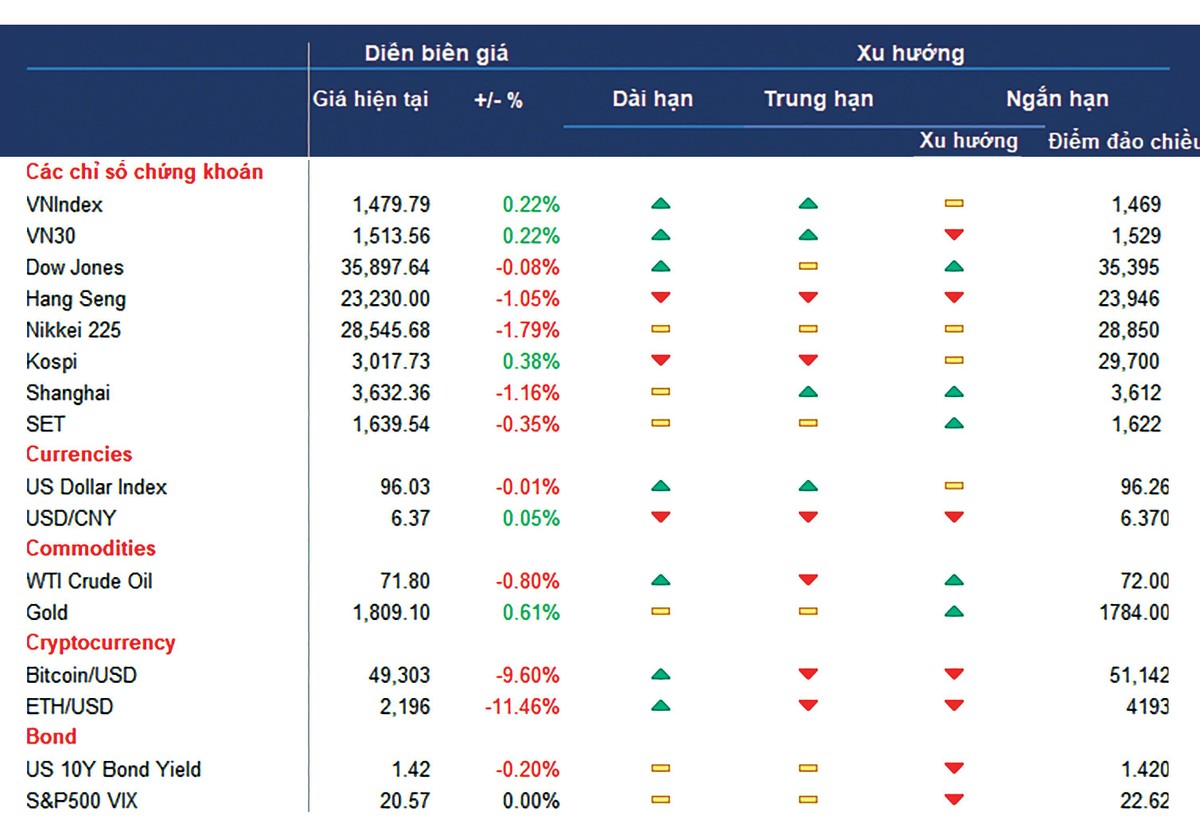Click Bitcoin/USD medium-term red down arrow
Screen dimensions: 1200x823
point(808,675)
